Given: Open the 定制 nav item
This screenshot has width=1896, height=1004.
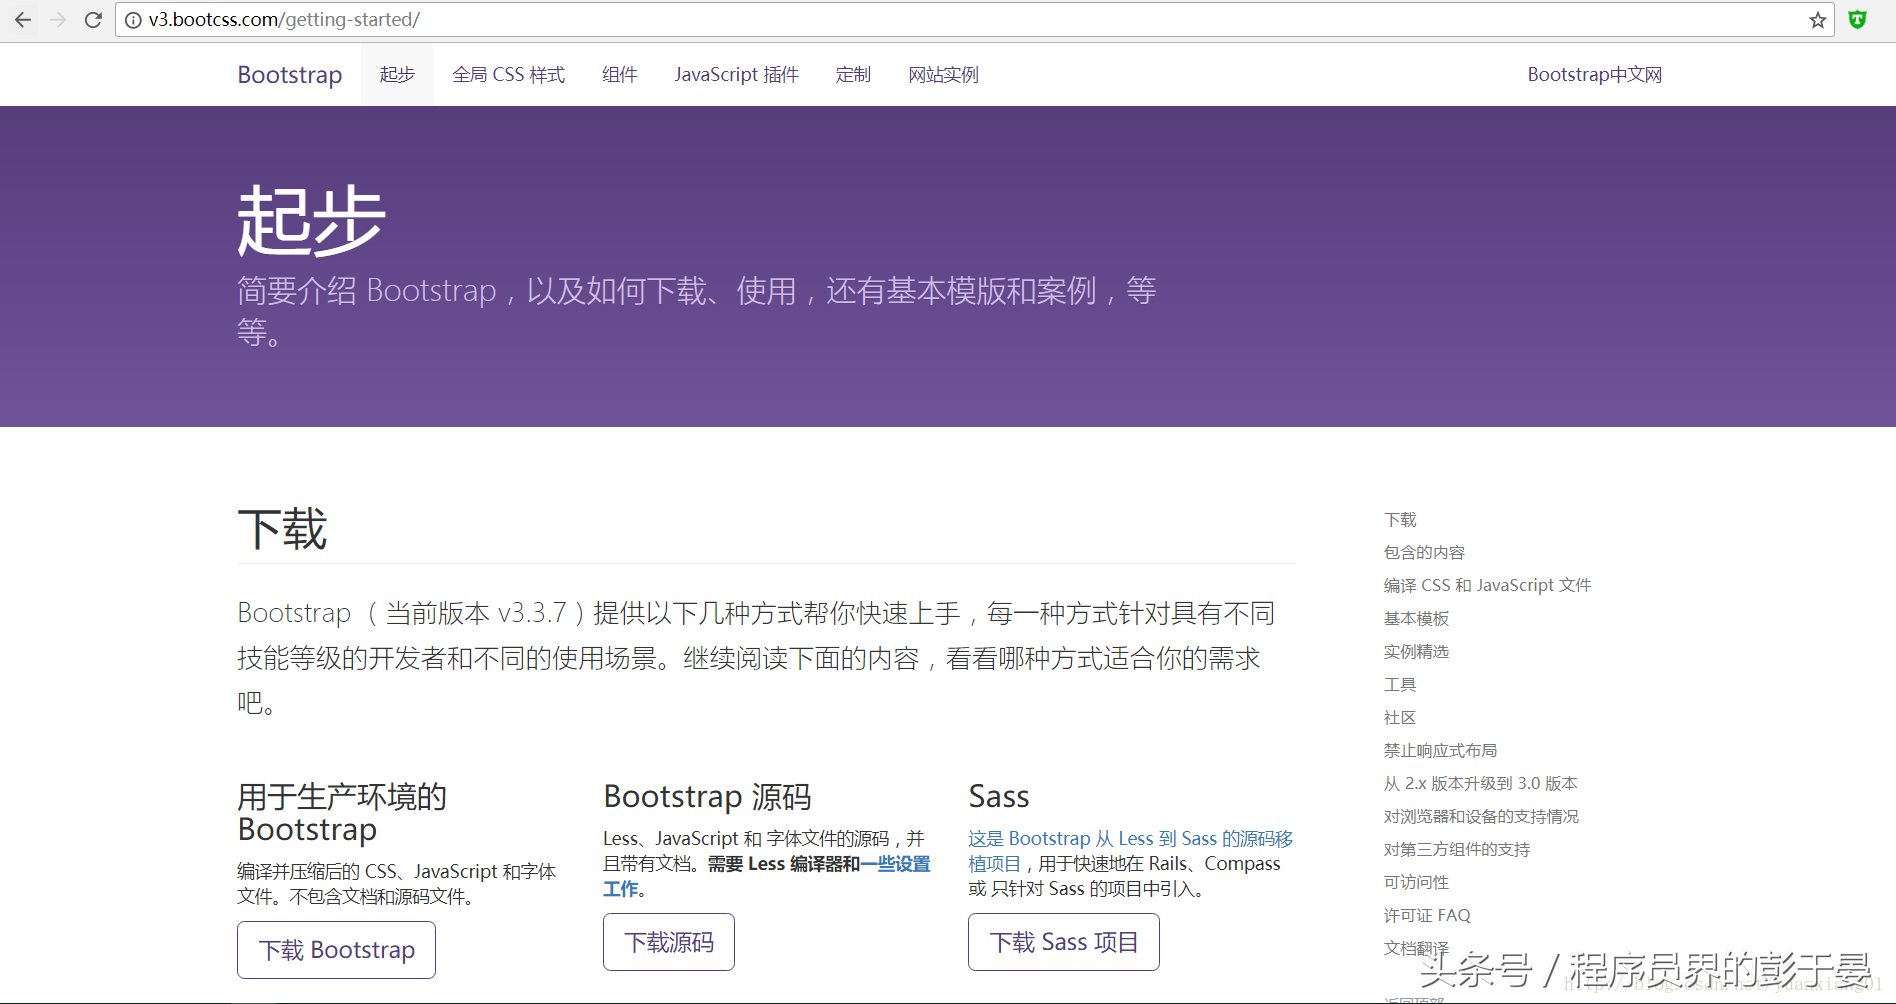Looking at the screenshot, I should (x=853, y=75).
